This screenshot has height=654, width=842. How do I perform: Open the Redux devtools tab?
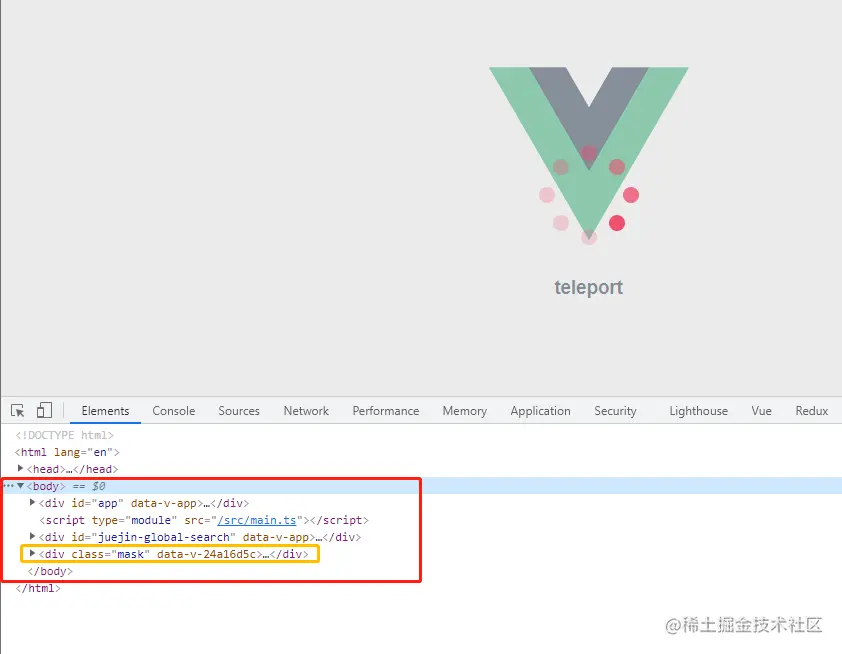(x=811, y=411)
